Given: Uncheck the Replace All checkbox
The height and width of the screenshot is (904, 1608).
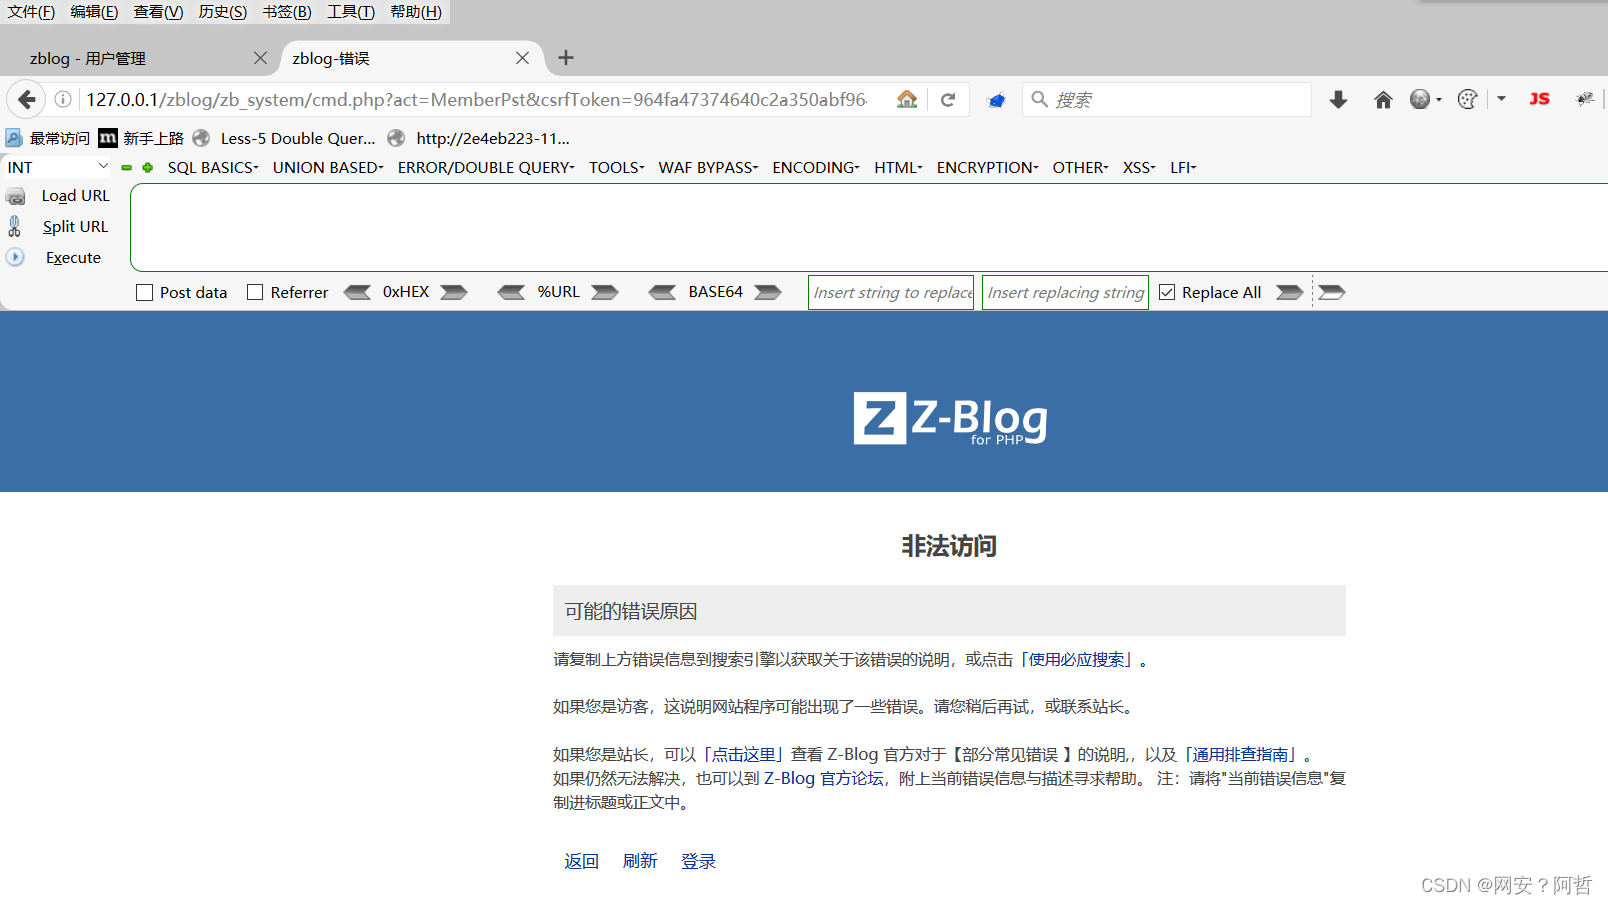Looking at the screenshot, I should [1167, 292].
